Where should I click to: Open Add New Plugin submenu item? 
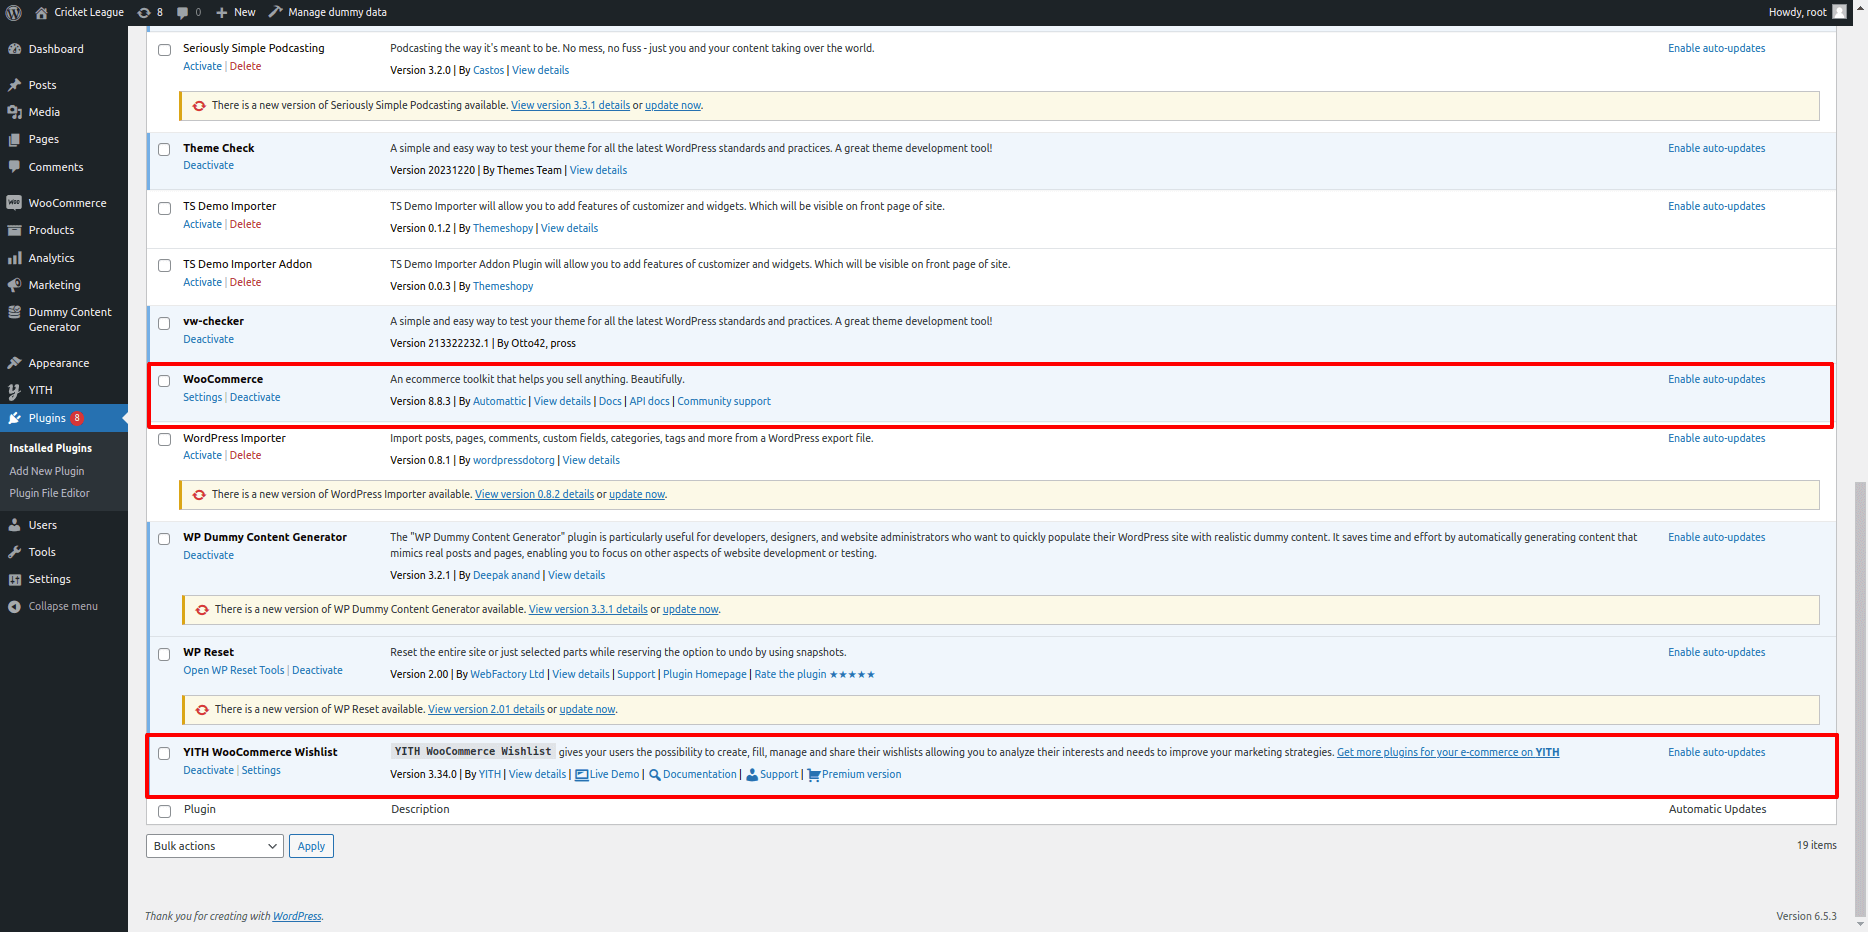[x=47, y=471]
